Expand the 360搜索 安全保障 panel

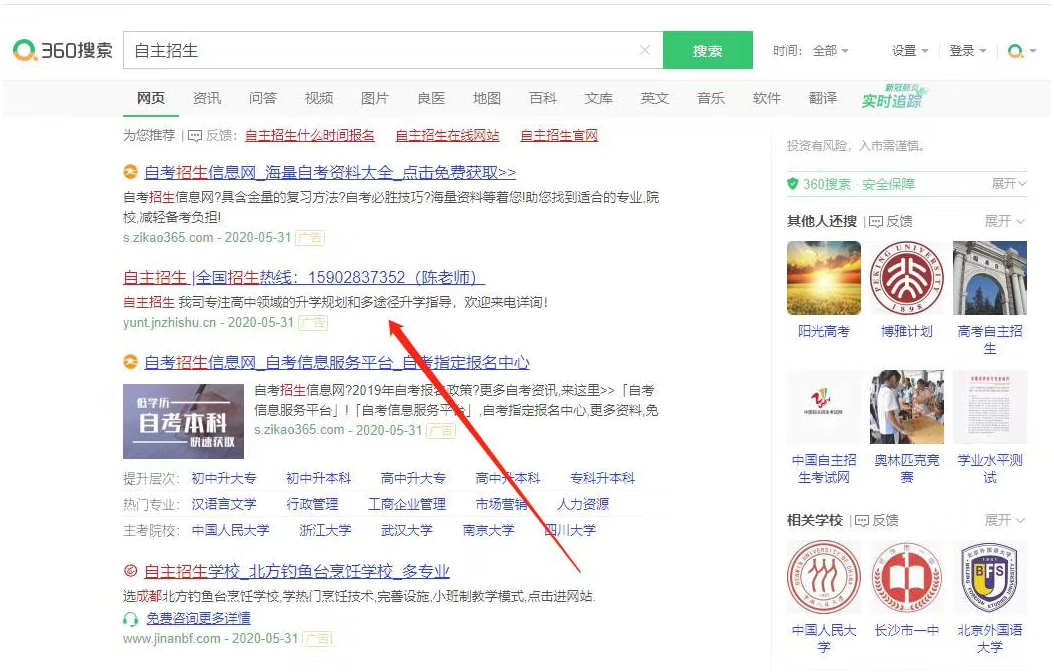click(1009, 184)
